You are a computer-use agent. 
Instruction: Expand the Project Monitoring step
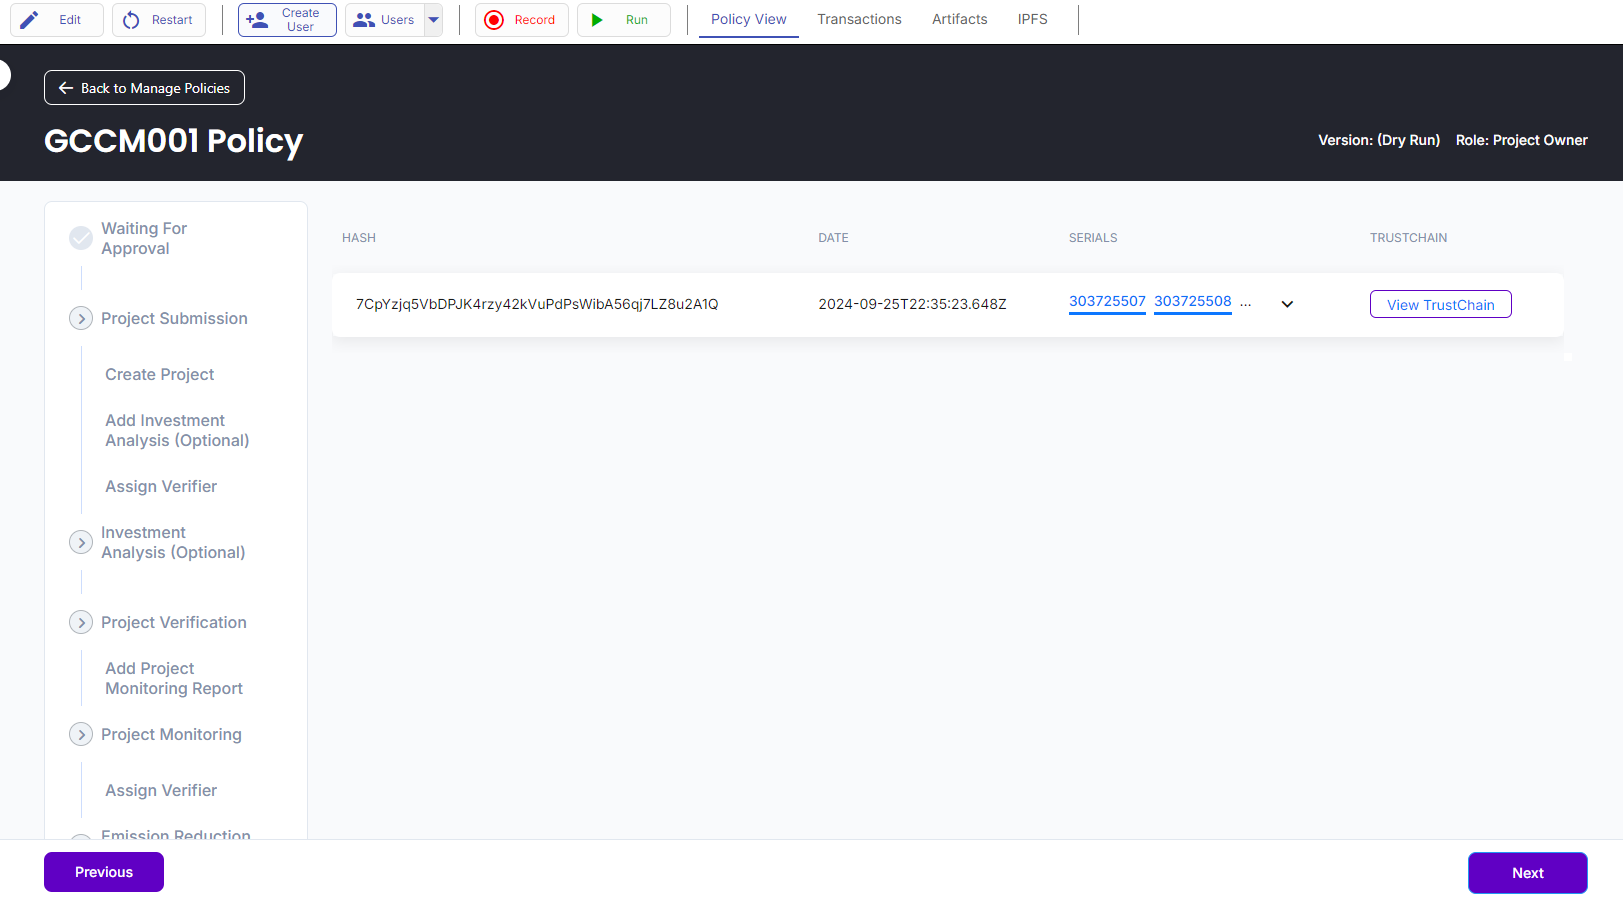click(81, 734)
